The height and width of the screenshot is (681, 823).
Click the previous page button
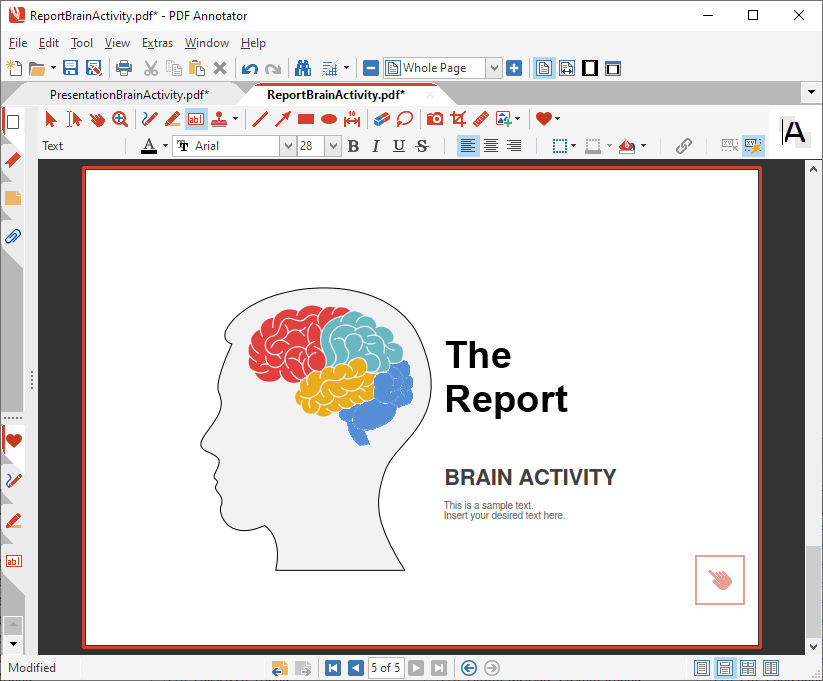point(355,668)
